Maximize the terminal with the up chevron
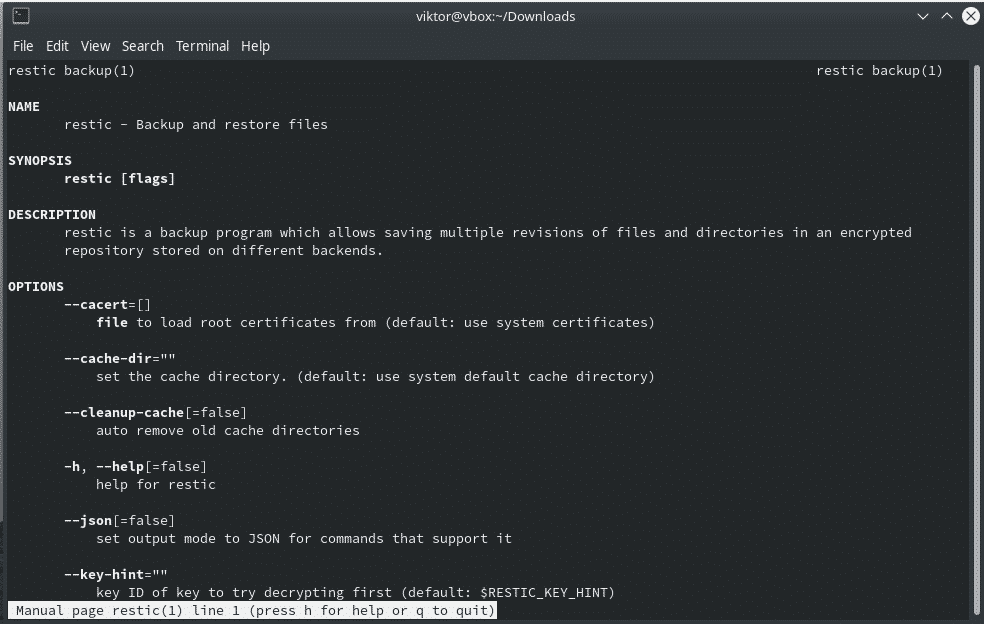Screen dimensions: 984x624 (x=946, y=16)
